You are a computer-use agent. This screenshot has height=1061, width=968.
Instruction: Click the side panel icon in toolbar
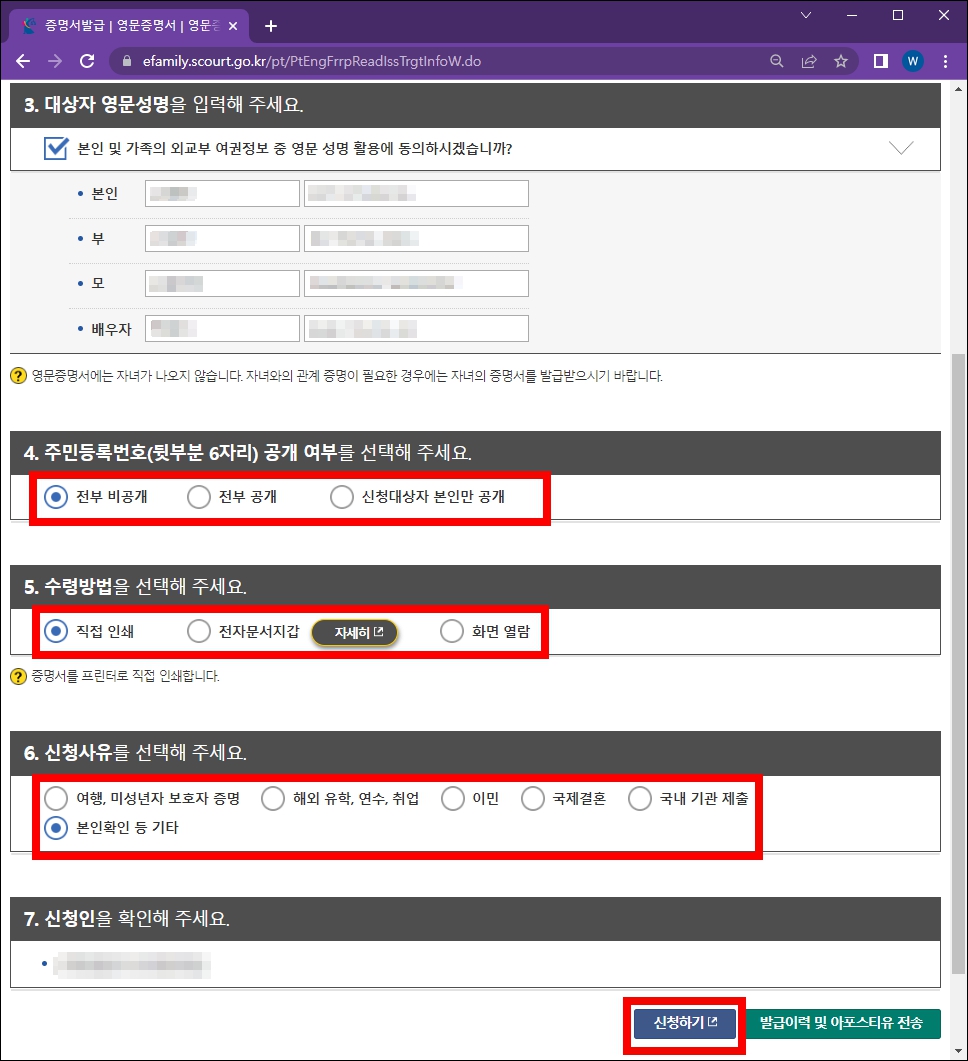coord(879,60)
